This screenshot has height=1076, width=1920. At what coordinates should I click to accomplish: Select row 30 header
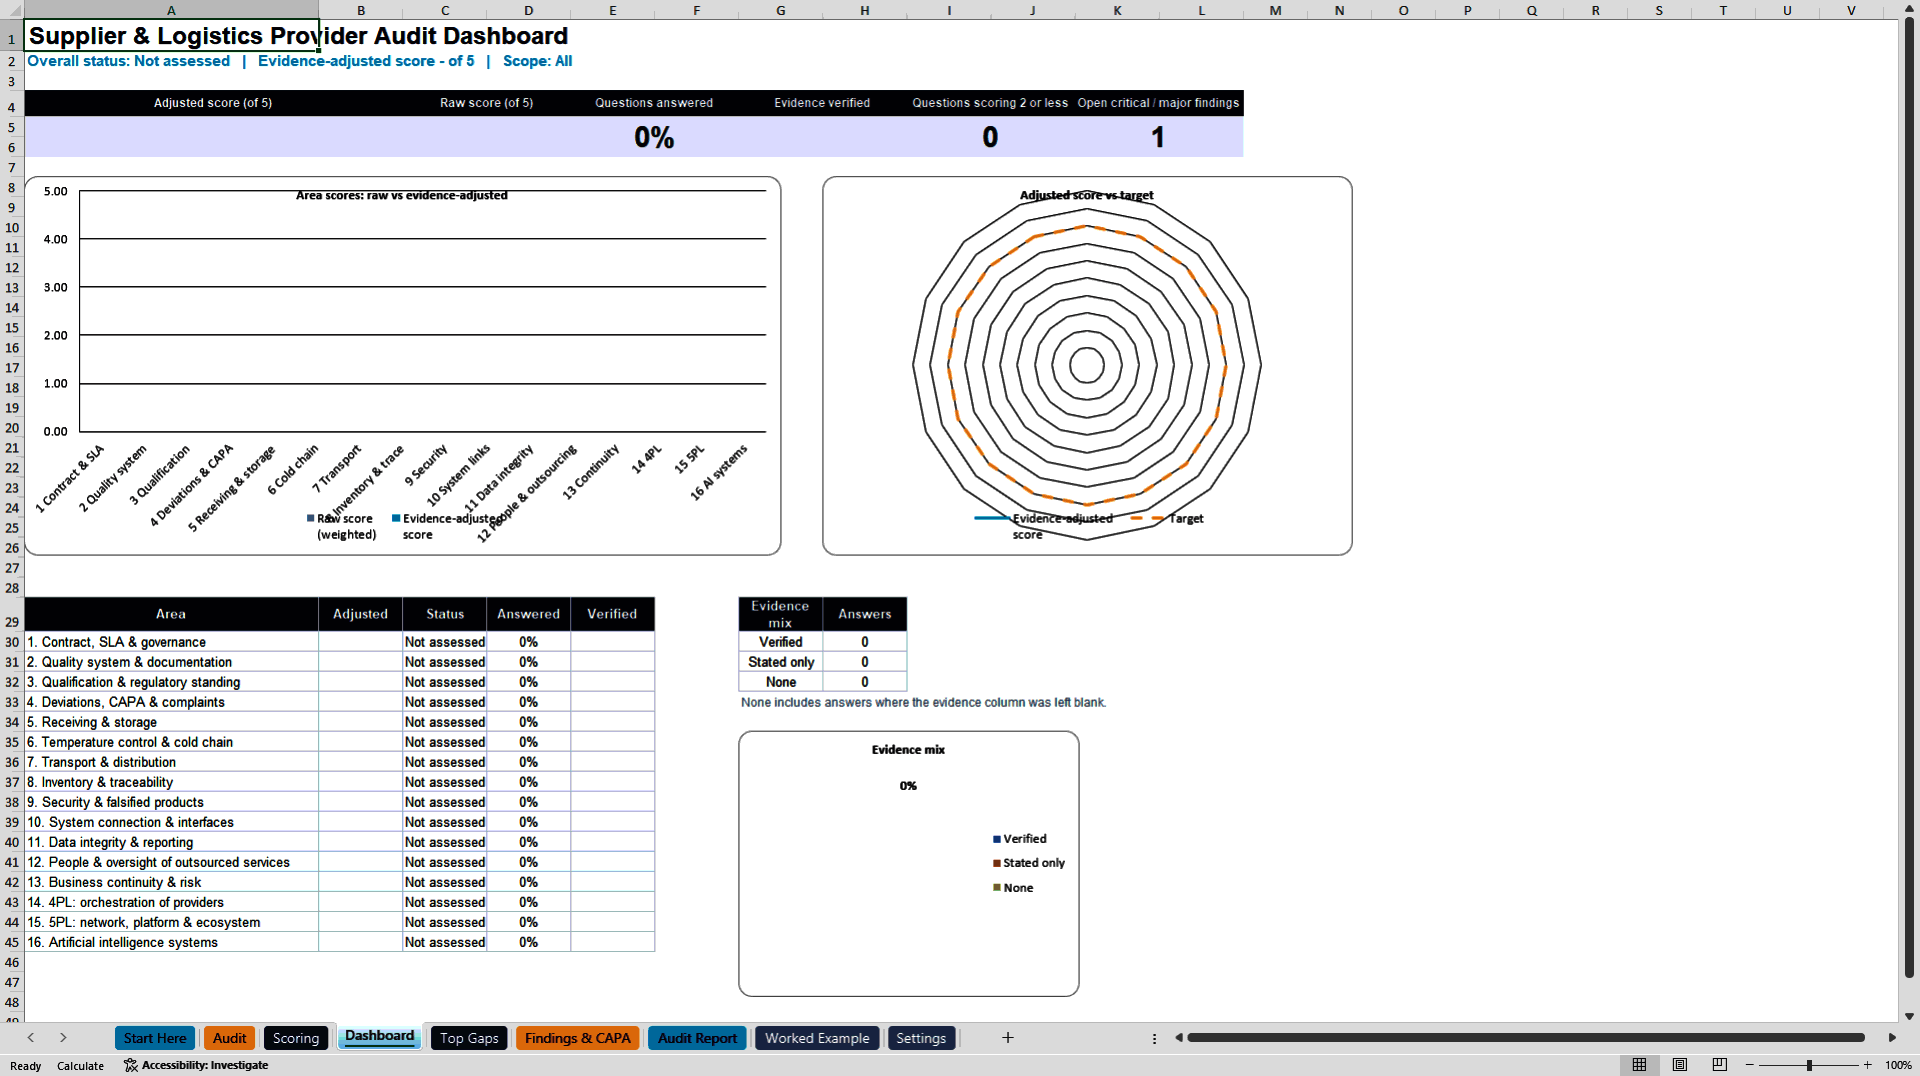point(12,642)
